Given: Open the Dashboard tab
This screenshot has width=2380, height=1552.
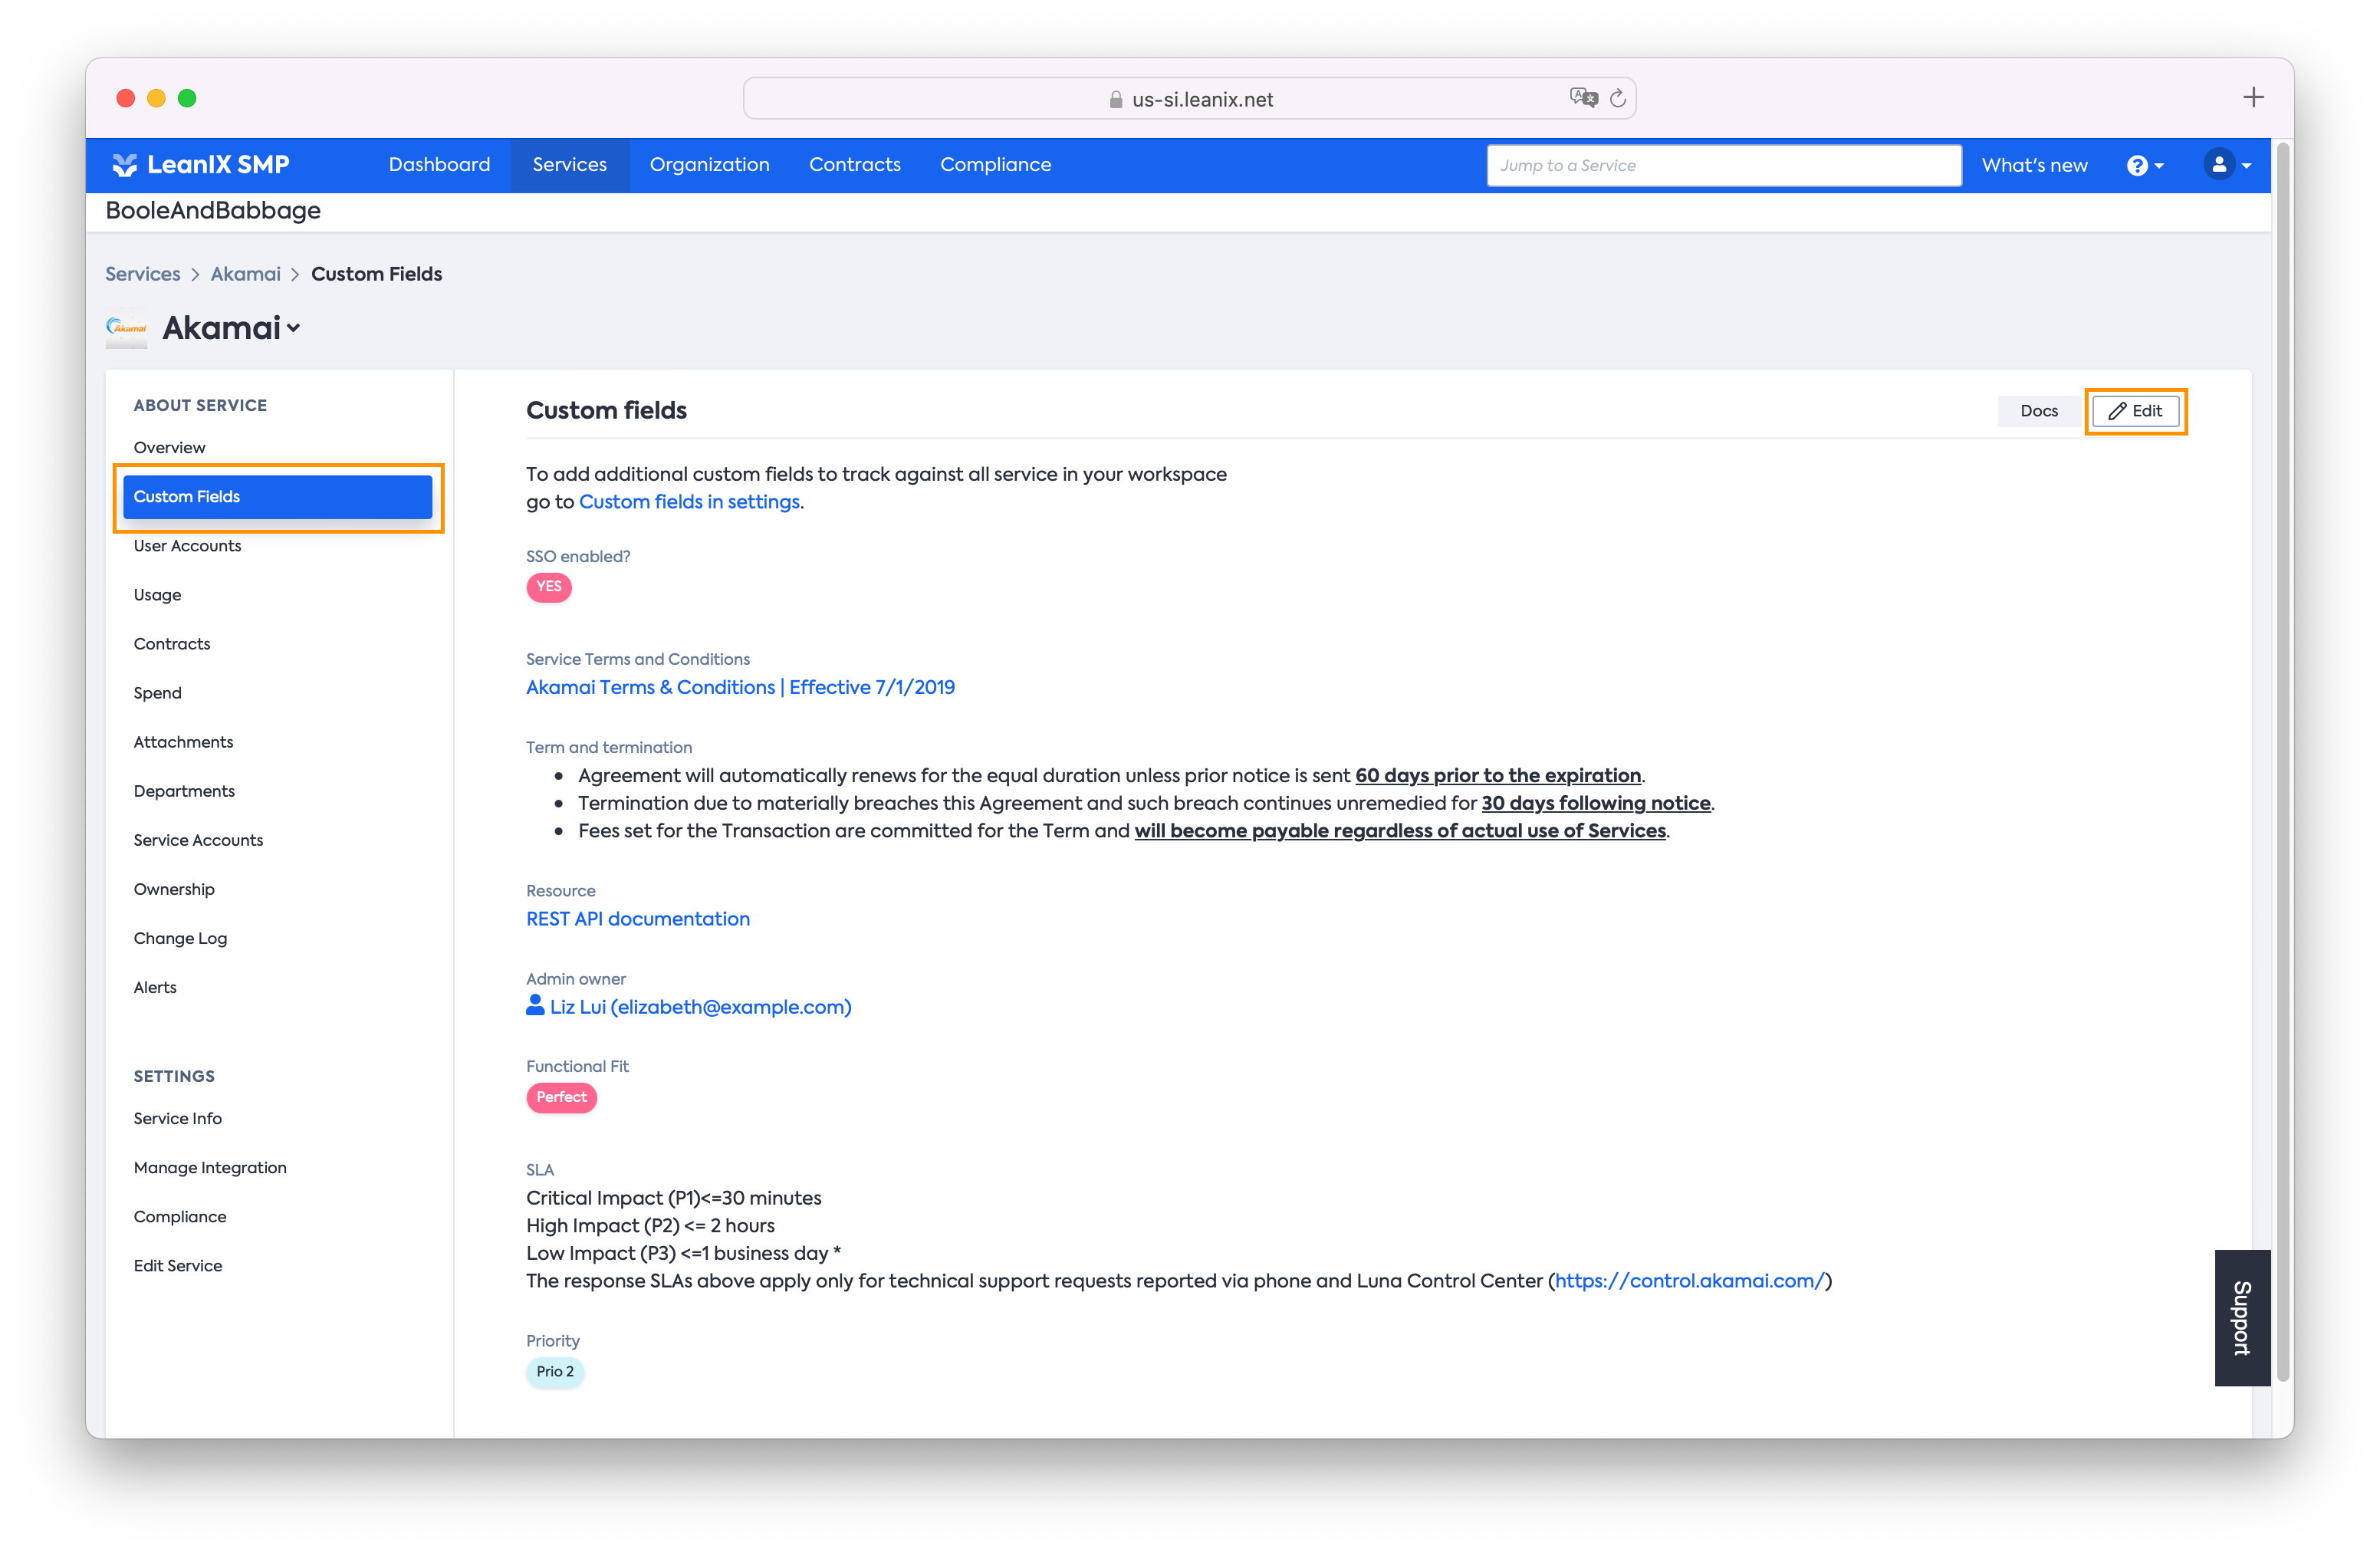Looking at the screenshot, I should 439,165.
